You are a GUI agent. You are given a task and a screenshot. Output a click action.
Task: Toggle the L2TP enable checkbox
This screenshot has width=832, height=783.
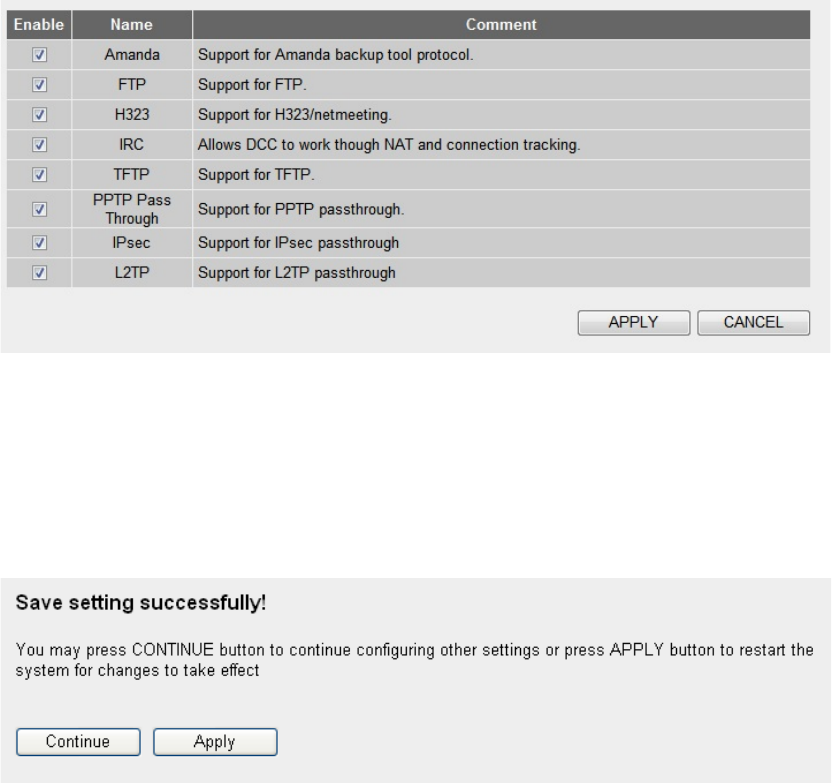[39, 273]
